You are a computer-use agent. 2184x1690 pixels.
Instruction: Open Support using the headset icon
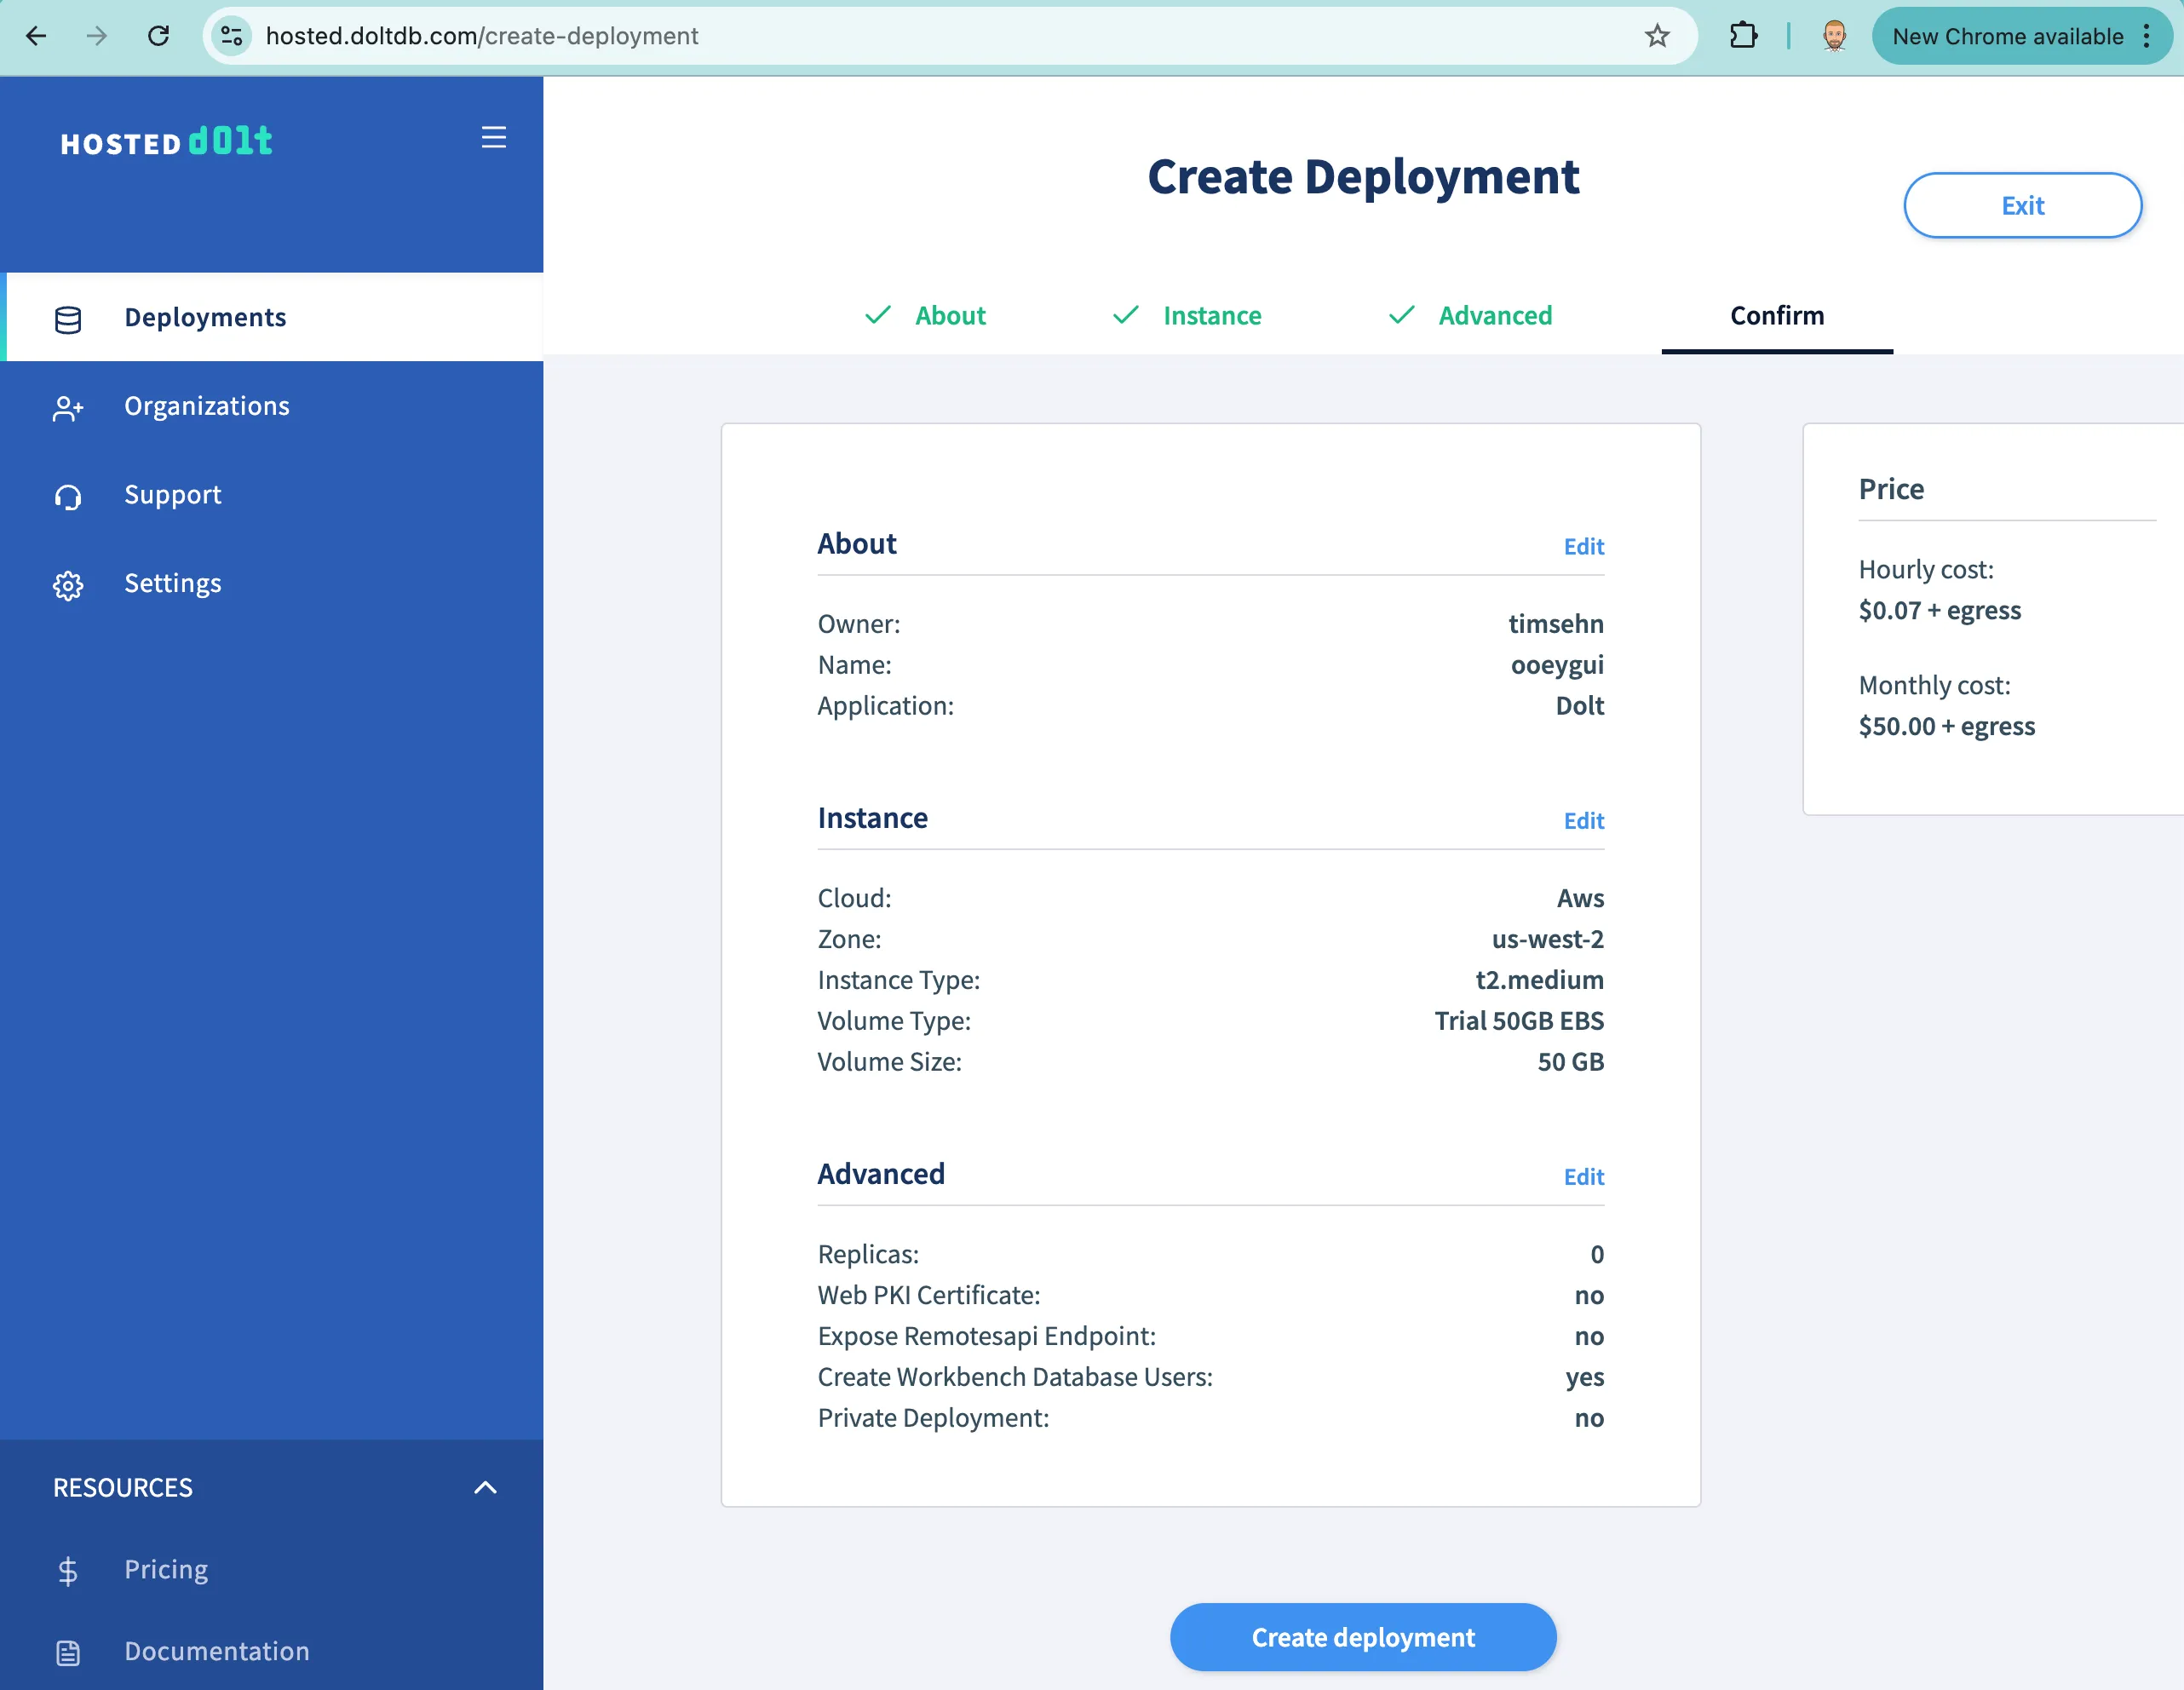point(67,497)
